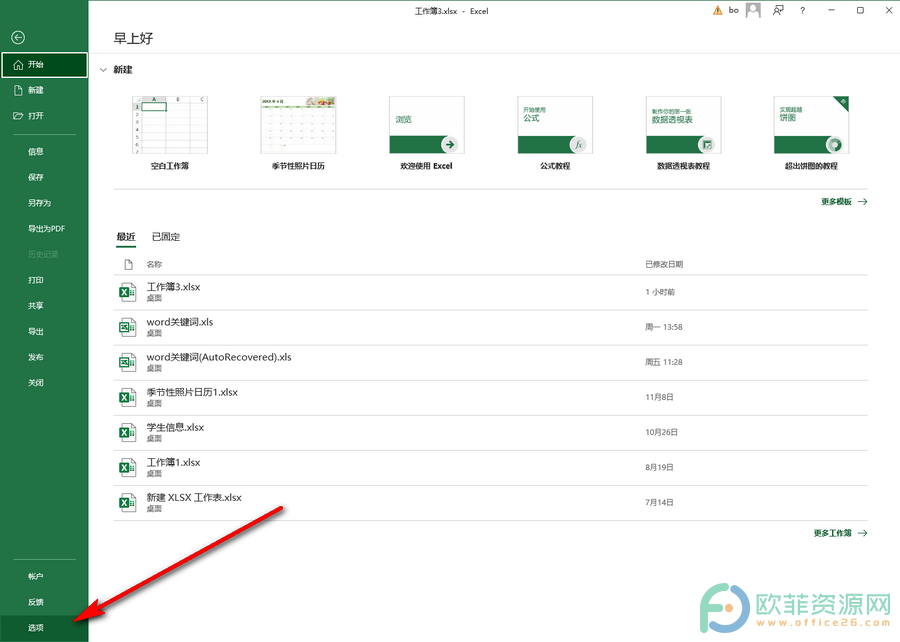Select 发布 in the sidebar

(44, 357)
